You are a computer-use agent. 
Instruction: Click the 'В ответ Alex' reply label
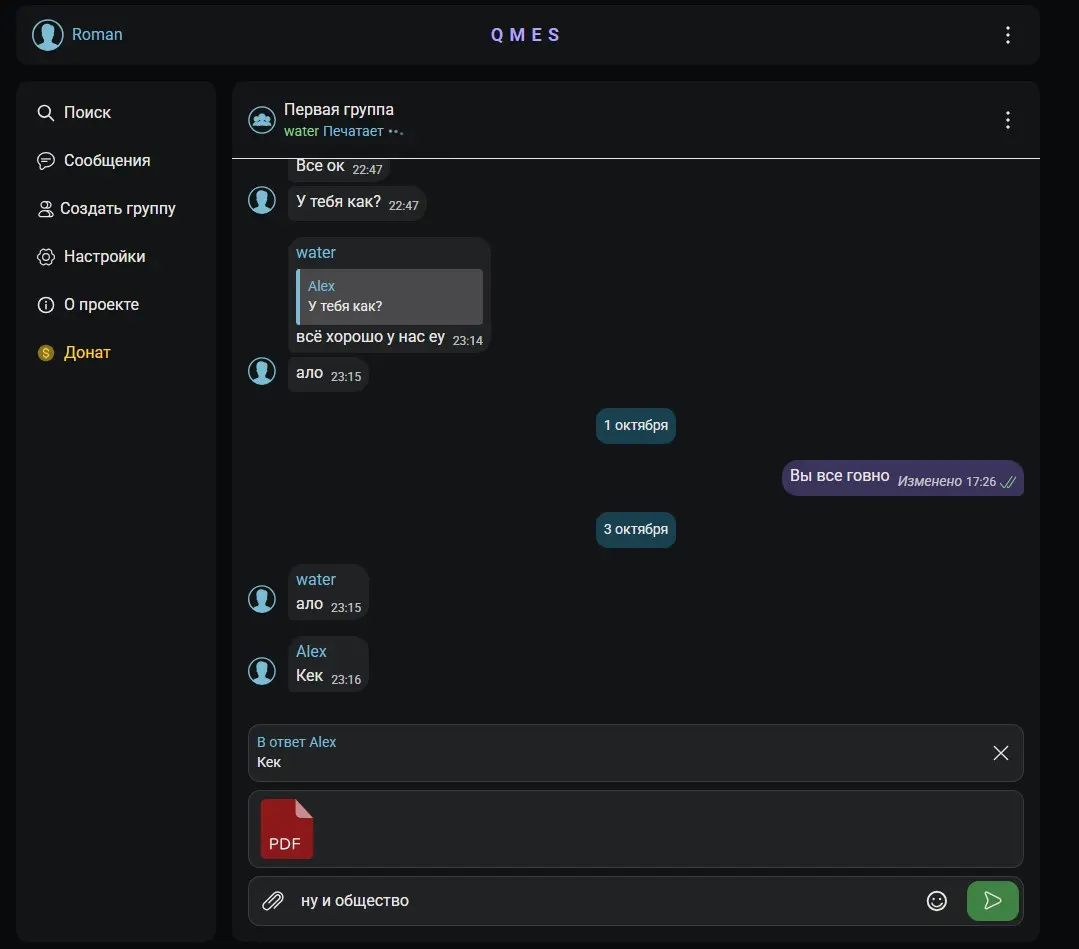tap(297, 743)
